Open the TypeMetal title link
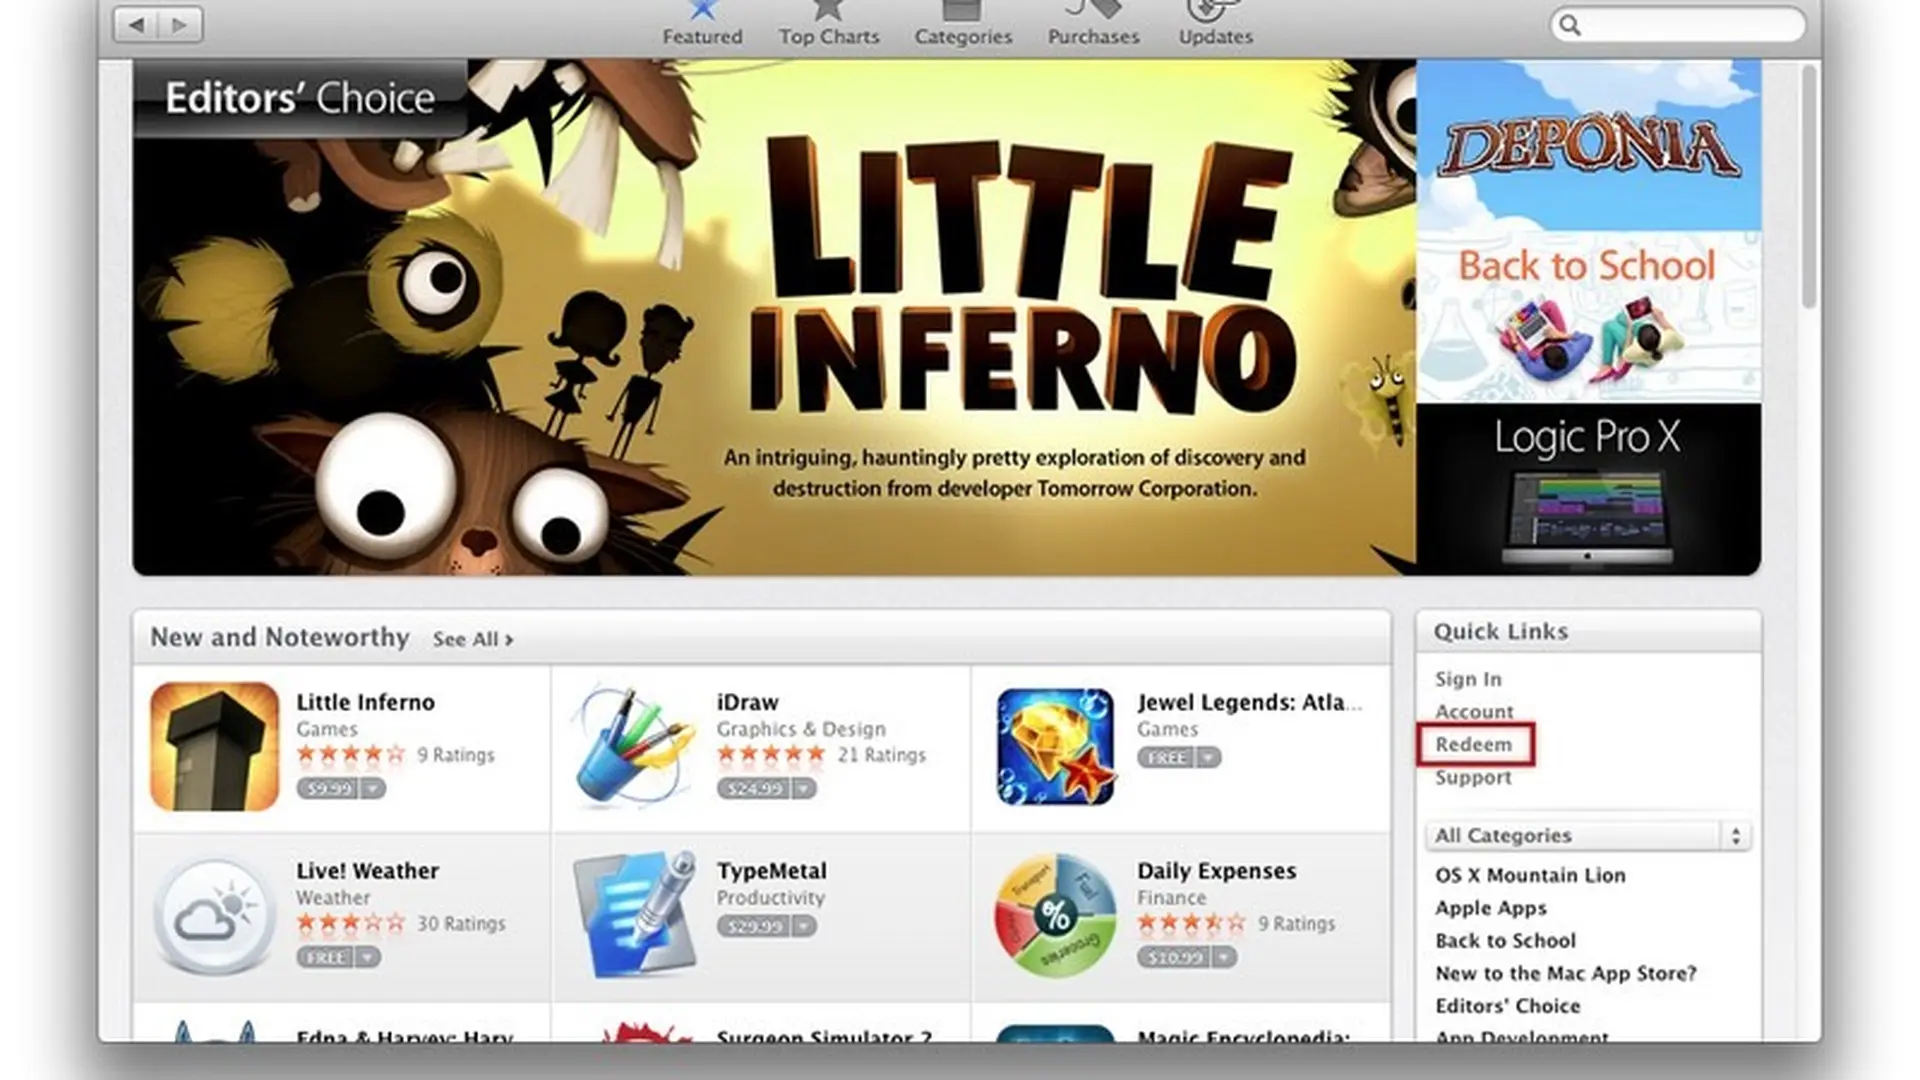This screenshot has height=1080, width=1920. [771, 871]
